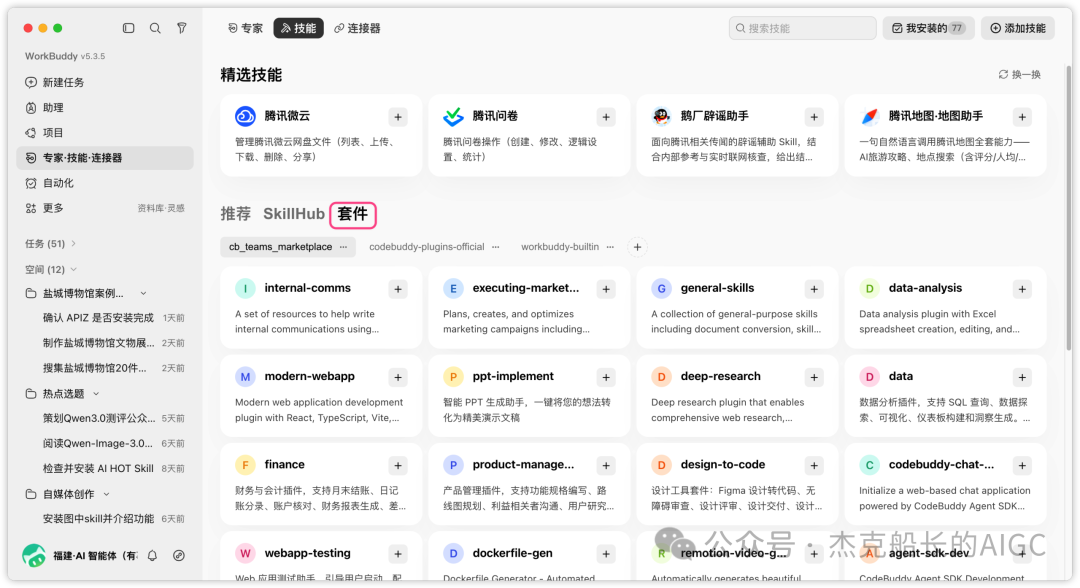Install codebuddy-chat plugin via plus button
The width and height of the screenshot is (1080, 588).
tap(1022, 466)
